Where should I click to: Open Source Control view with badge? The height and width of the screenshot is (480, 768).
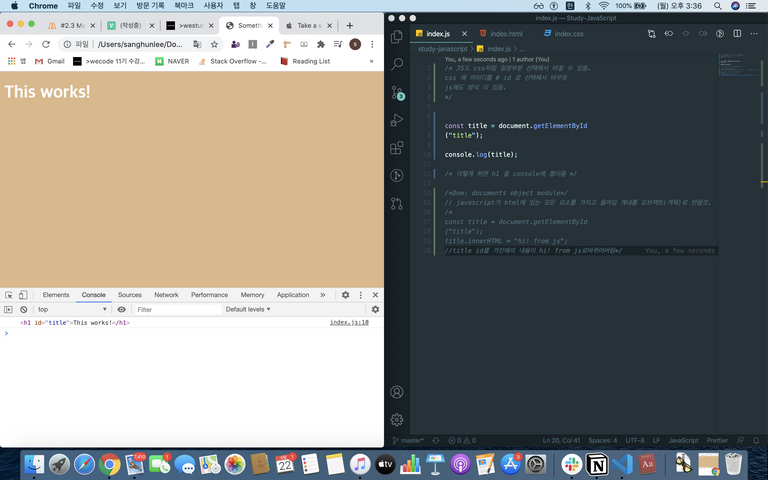tap(397, 92)
